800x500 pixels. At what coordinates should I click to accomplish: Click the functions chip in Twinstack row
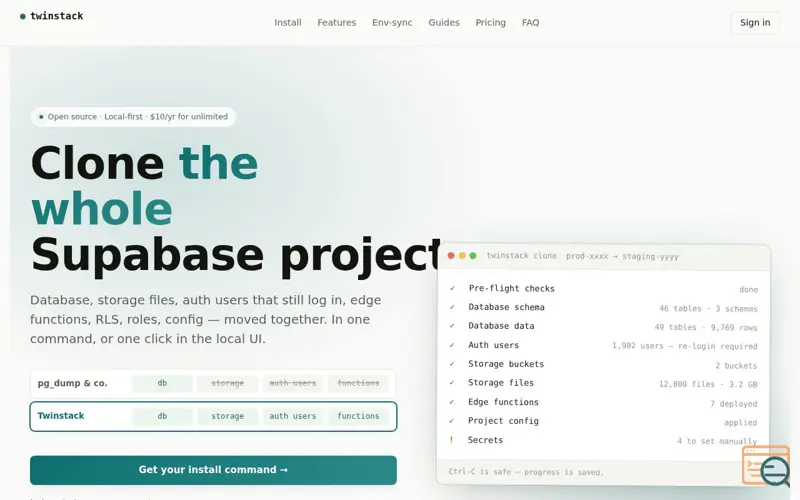click(358, 416)
